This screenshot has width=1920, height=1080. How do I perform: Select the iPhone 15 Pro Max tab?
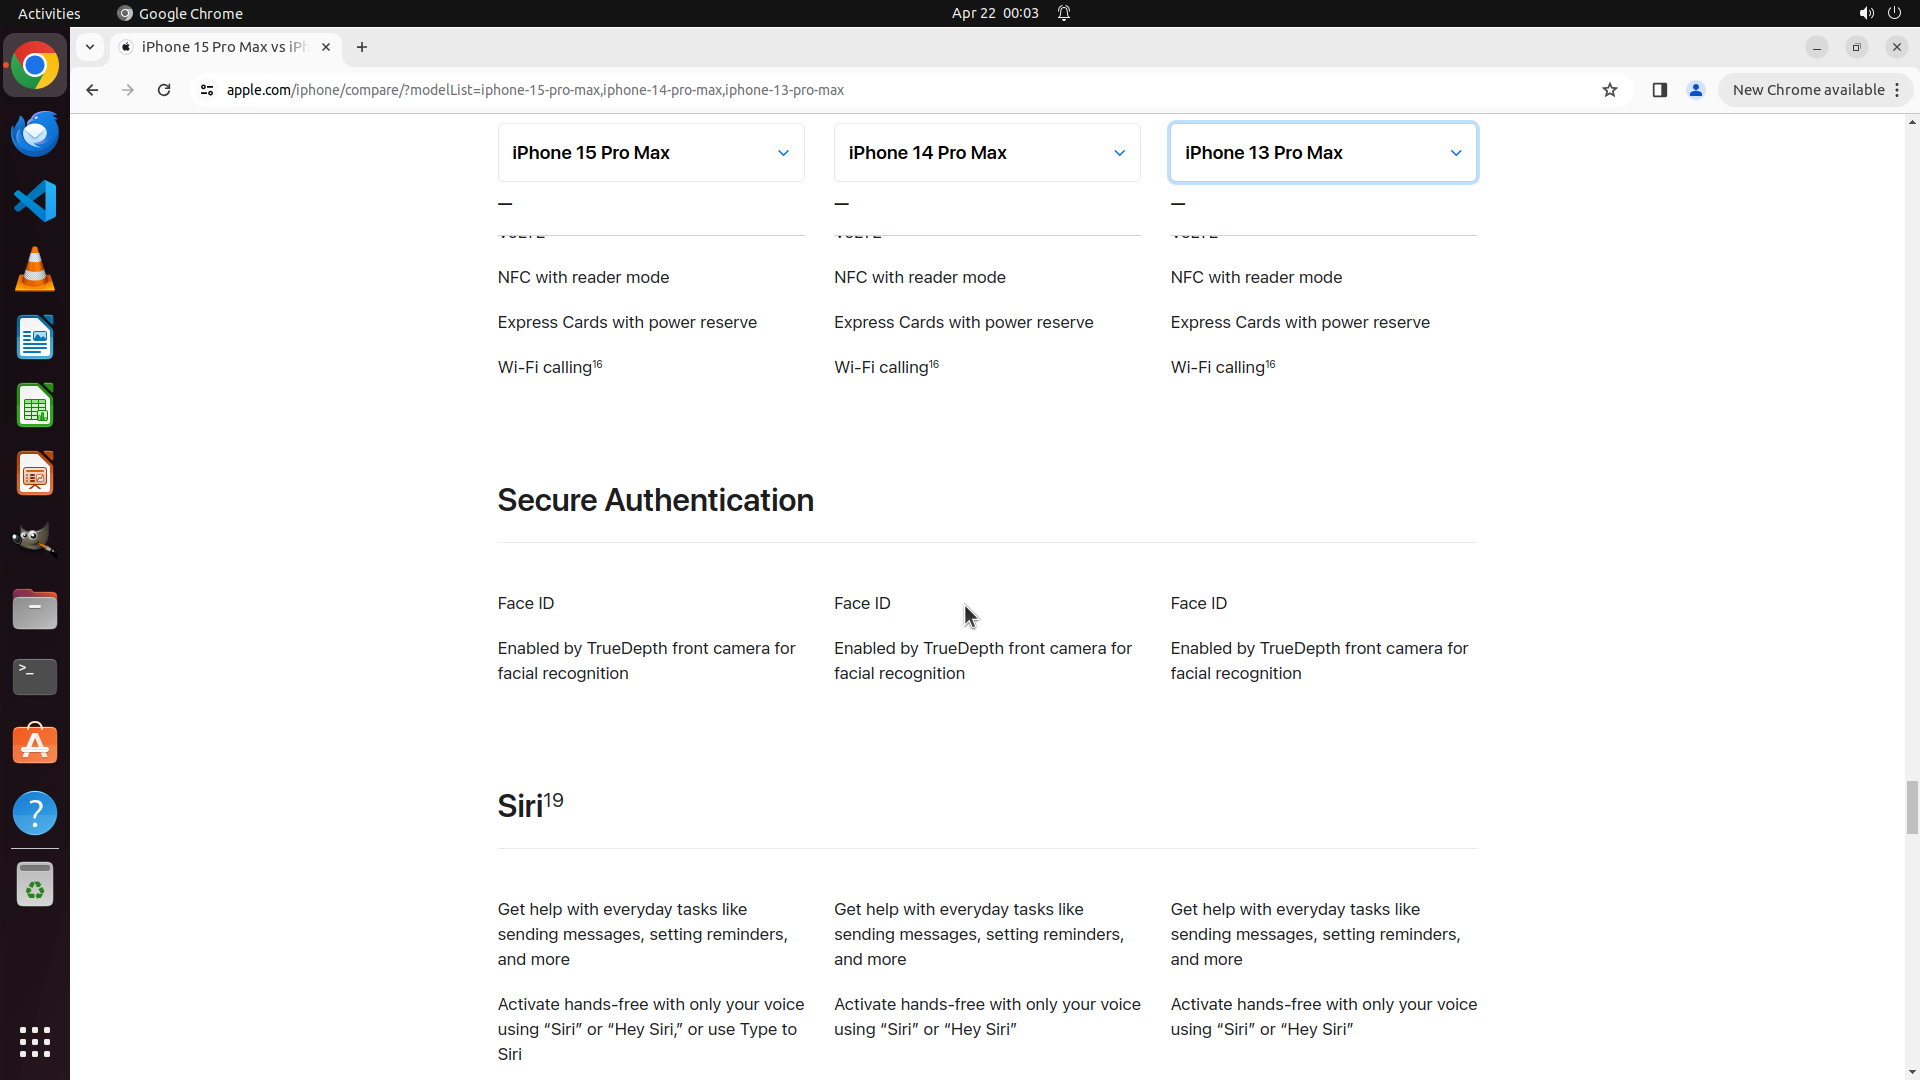pyautogui.click(x=222, y=47)
